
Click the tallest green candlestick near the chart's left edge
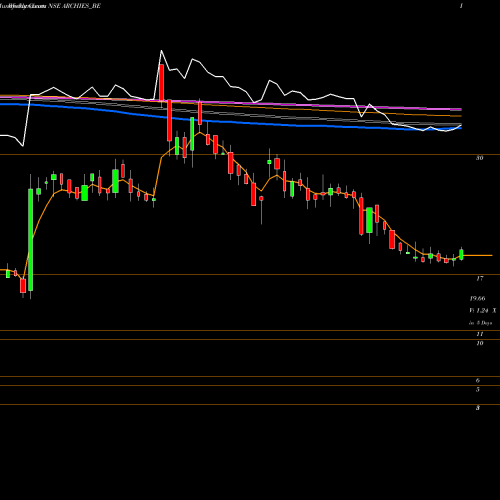(x=31, y=240)
